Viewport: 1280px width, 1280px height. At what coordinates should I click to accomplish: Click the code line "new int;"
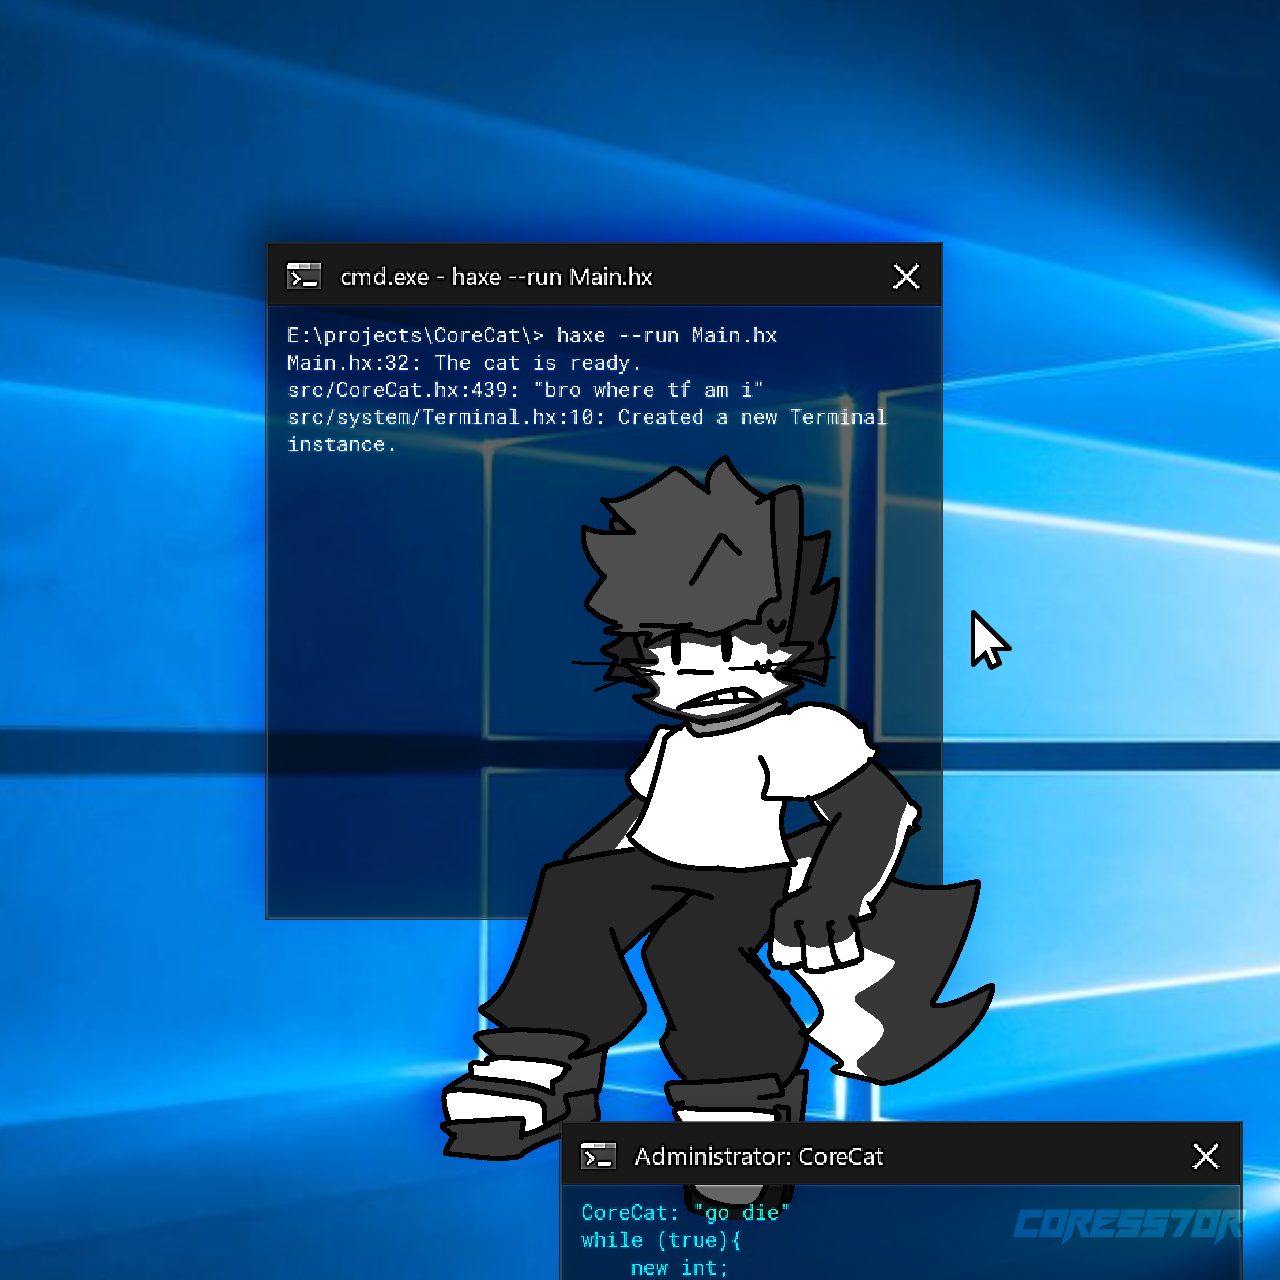click(x=679, y=1268)
